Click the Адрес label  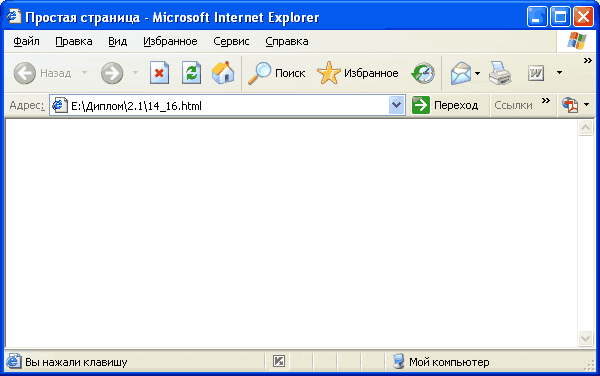(27, 105)
